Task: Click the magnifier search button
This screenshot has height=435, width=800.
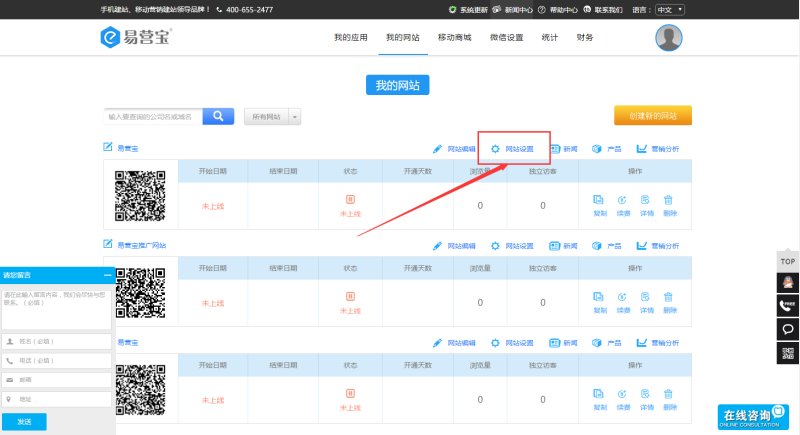Action: tap(218, 117)
